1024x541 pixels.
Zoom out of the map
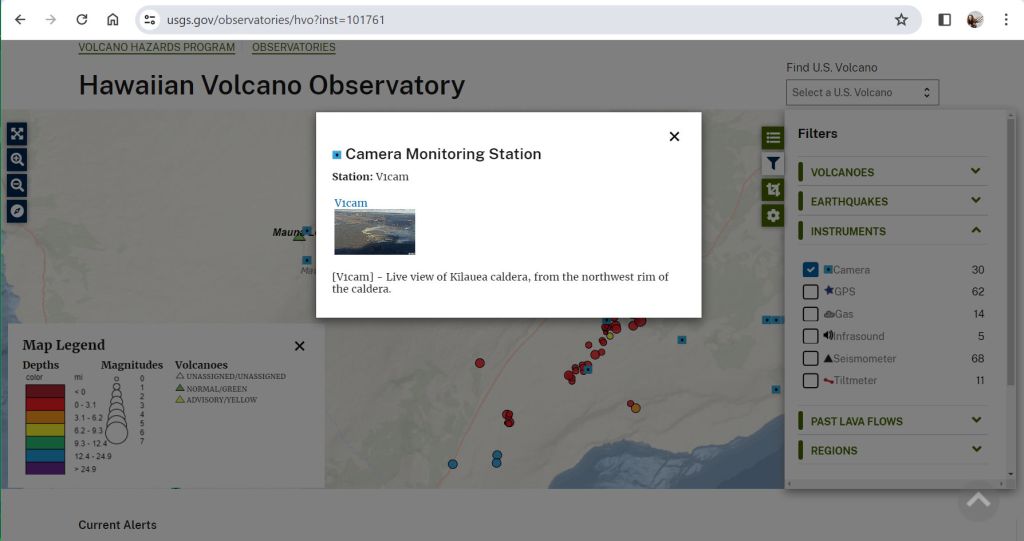pyautogui.click(x=17, y=185)
